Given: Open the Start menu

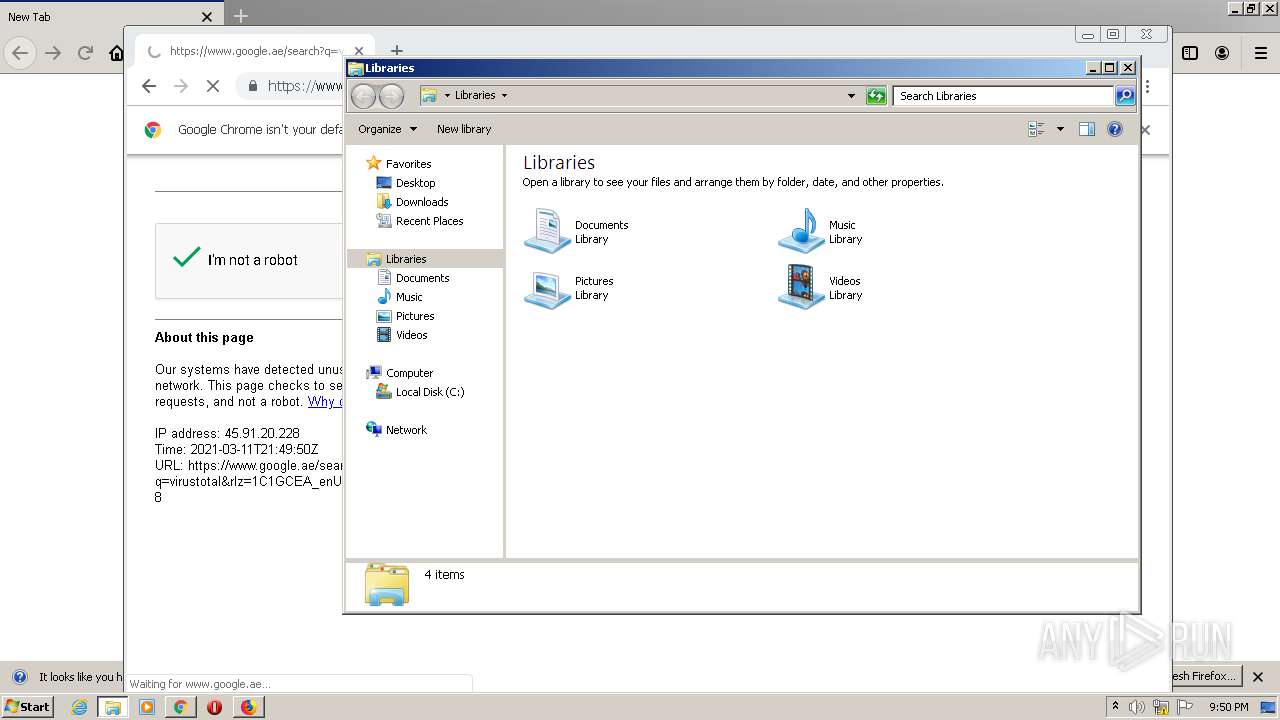Looking at the screenshot, I should pos(27,706).
